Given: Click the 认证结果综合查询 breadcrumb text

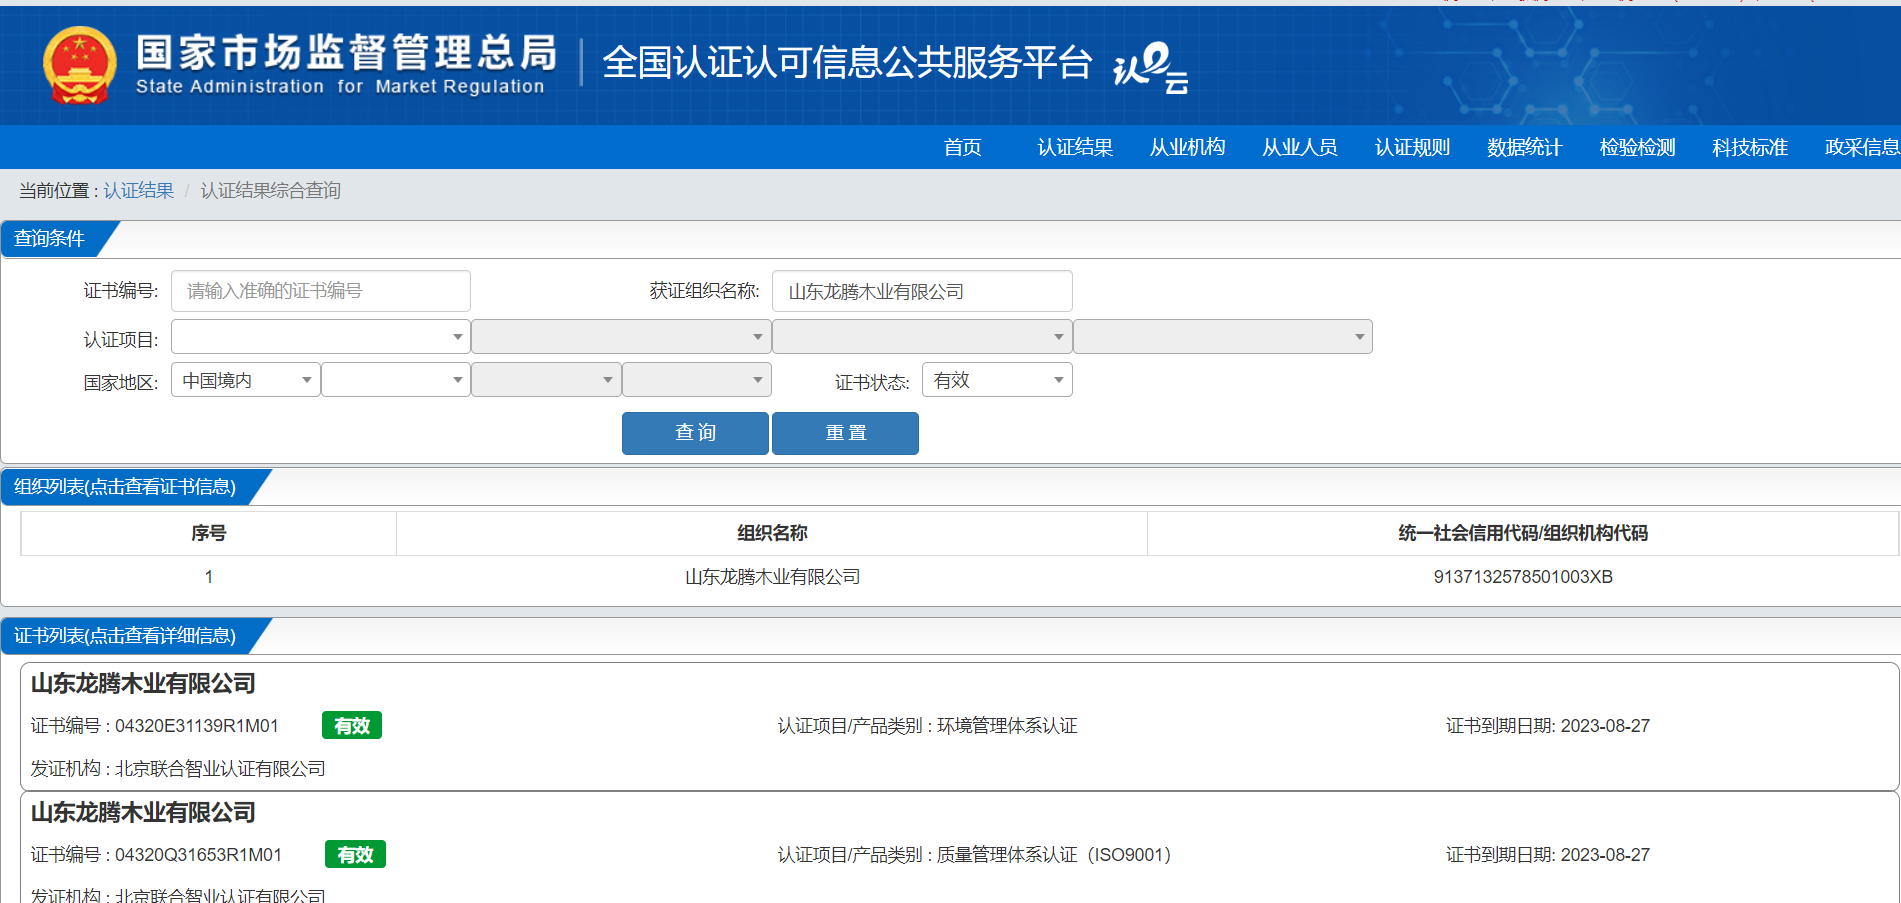Looking at the screenshot, I should click(x=270, y=190).
